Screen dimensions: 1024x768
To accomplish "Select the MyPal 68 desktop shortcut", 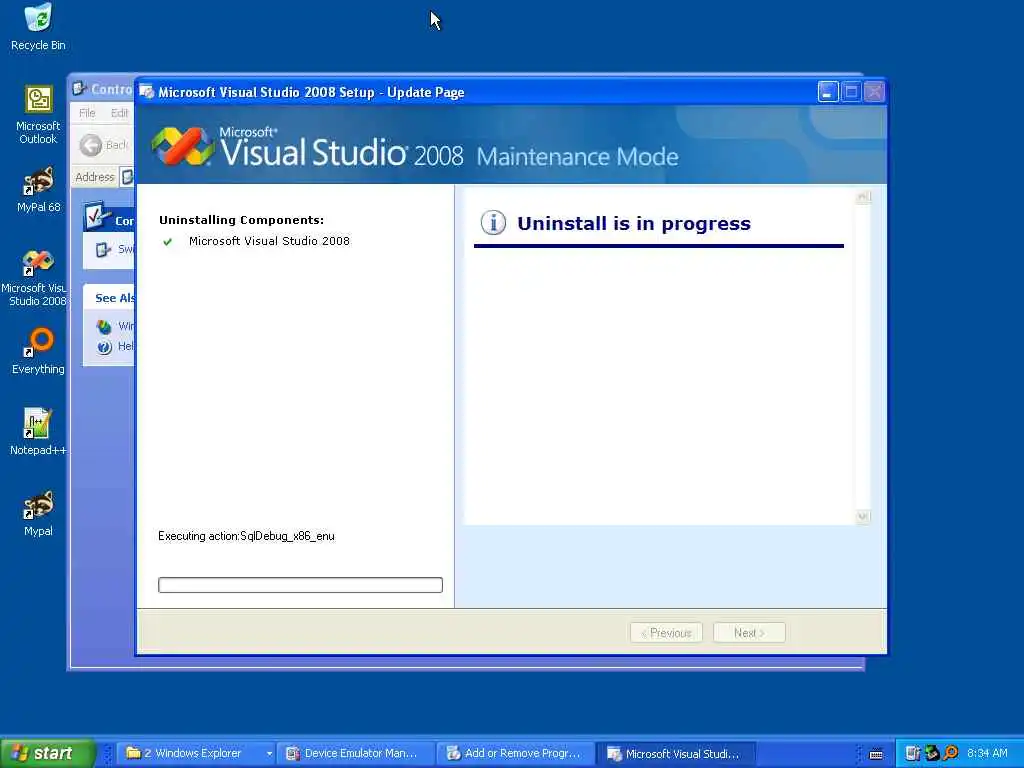I will 38,190.
